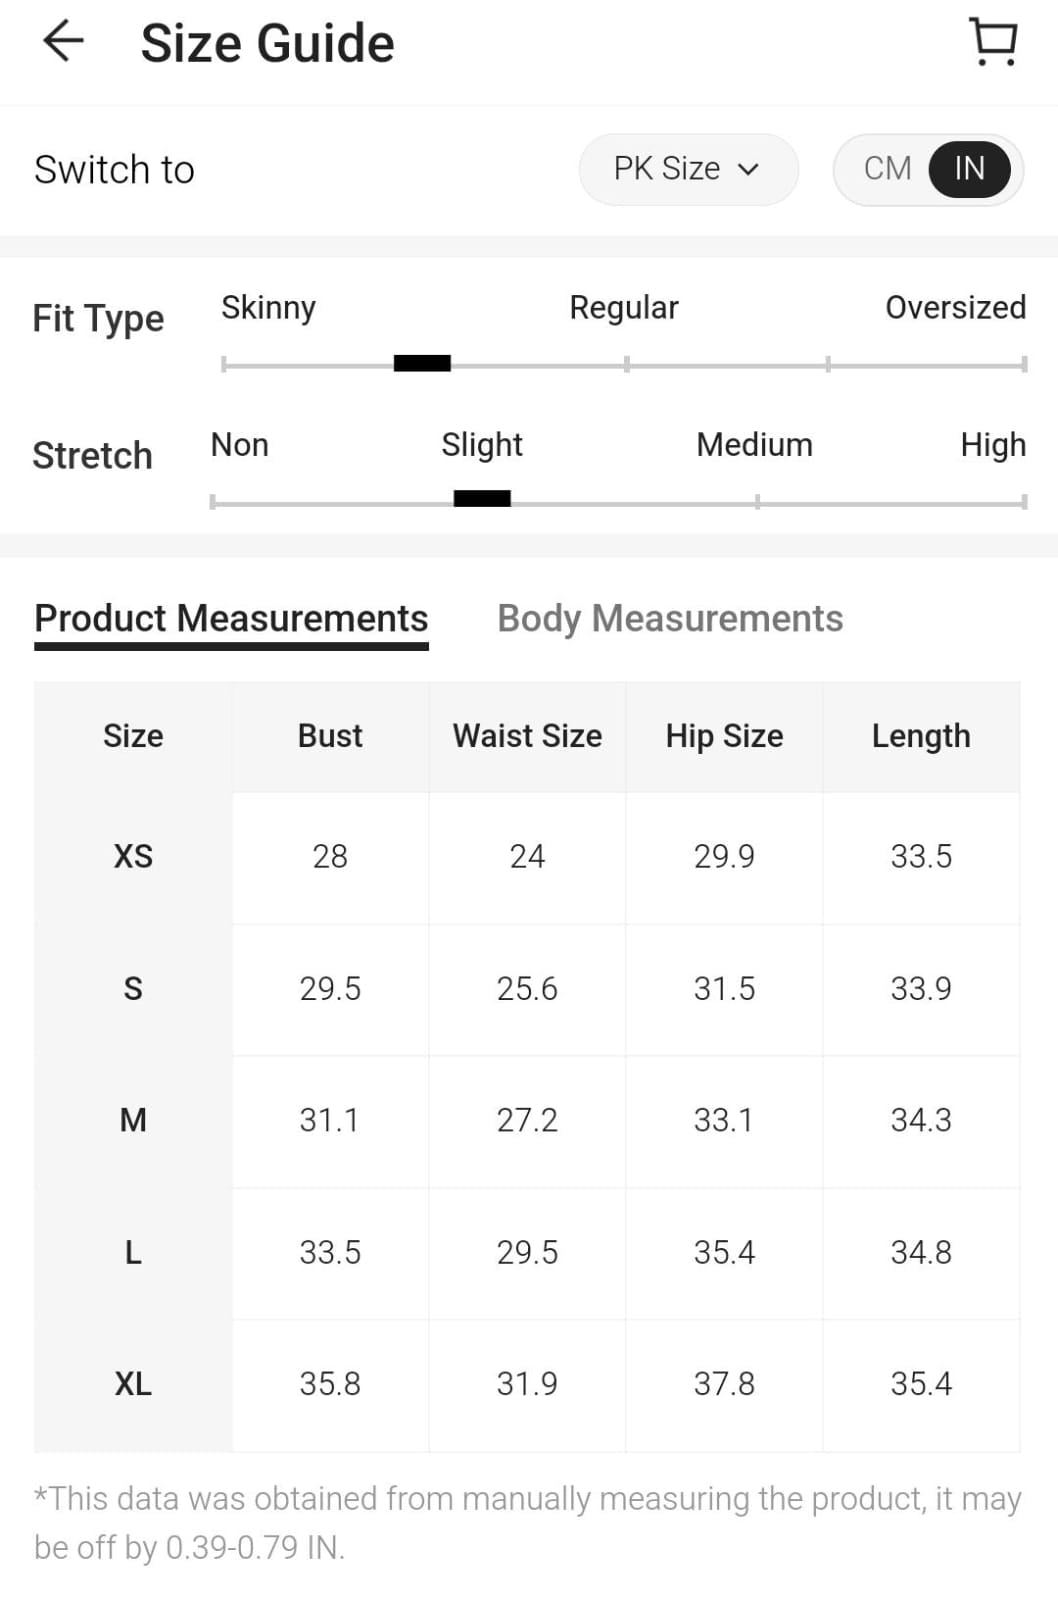Screen dimensions: 1058x1600
Task: Select the XS size row
Action: 133,857
